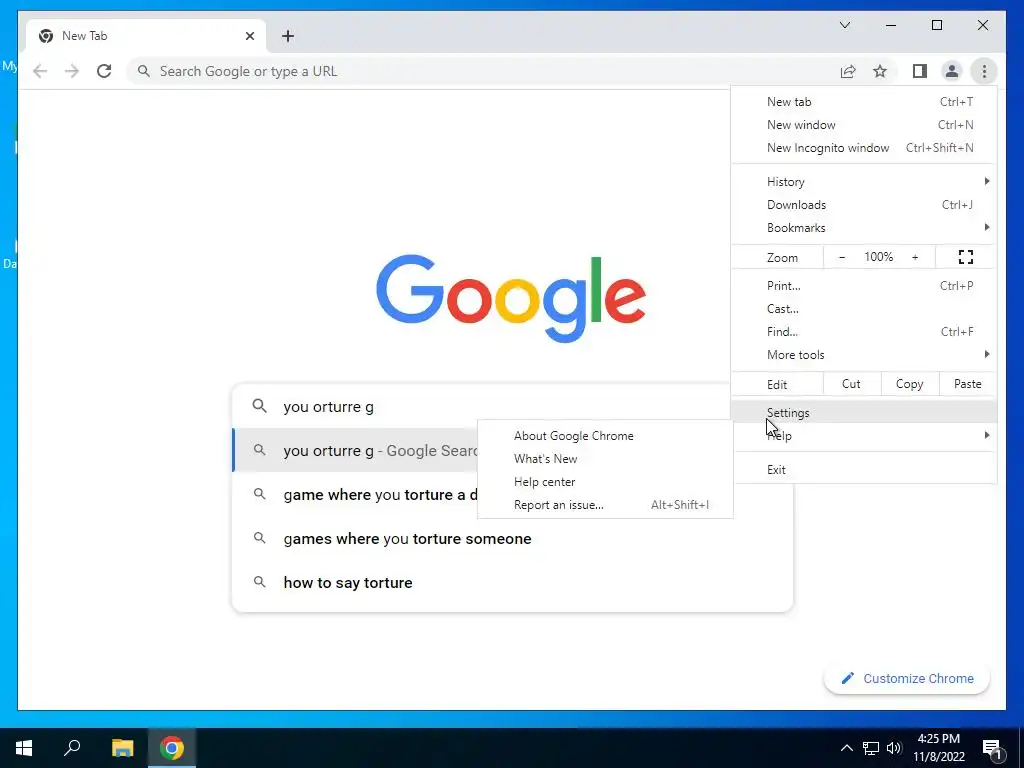Image resolution: width=1024 pixels, height=768 pixels.
Task: Click the tab search chevron in title bar
Action: (844, 25)
